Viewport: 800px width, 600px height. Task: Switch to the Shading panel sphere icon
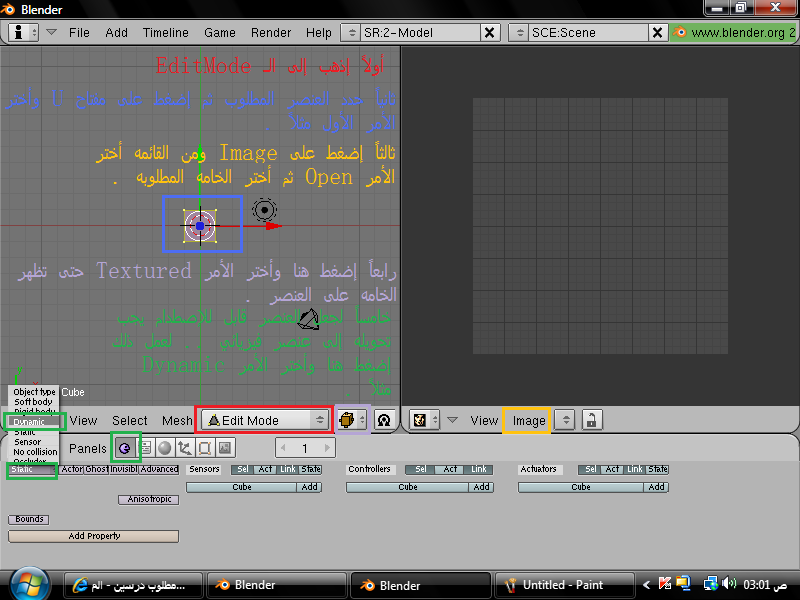(x=164, y=448)
